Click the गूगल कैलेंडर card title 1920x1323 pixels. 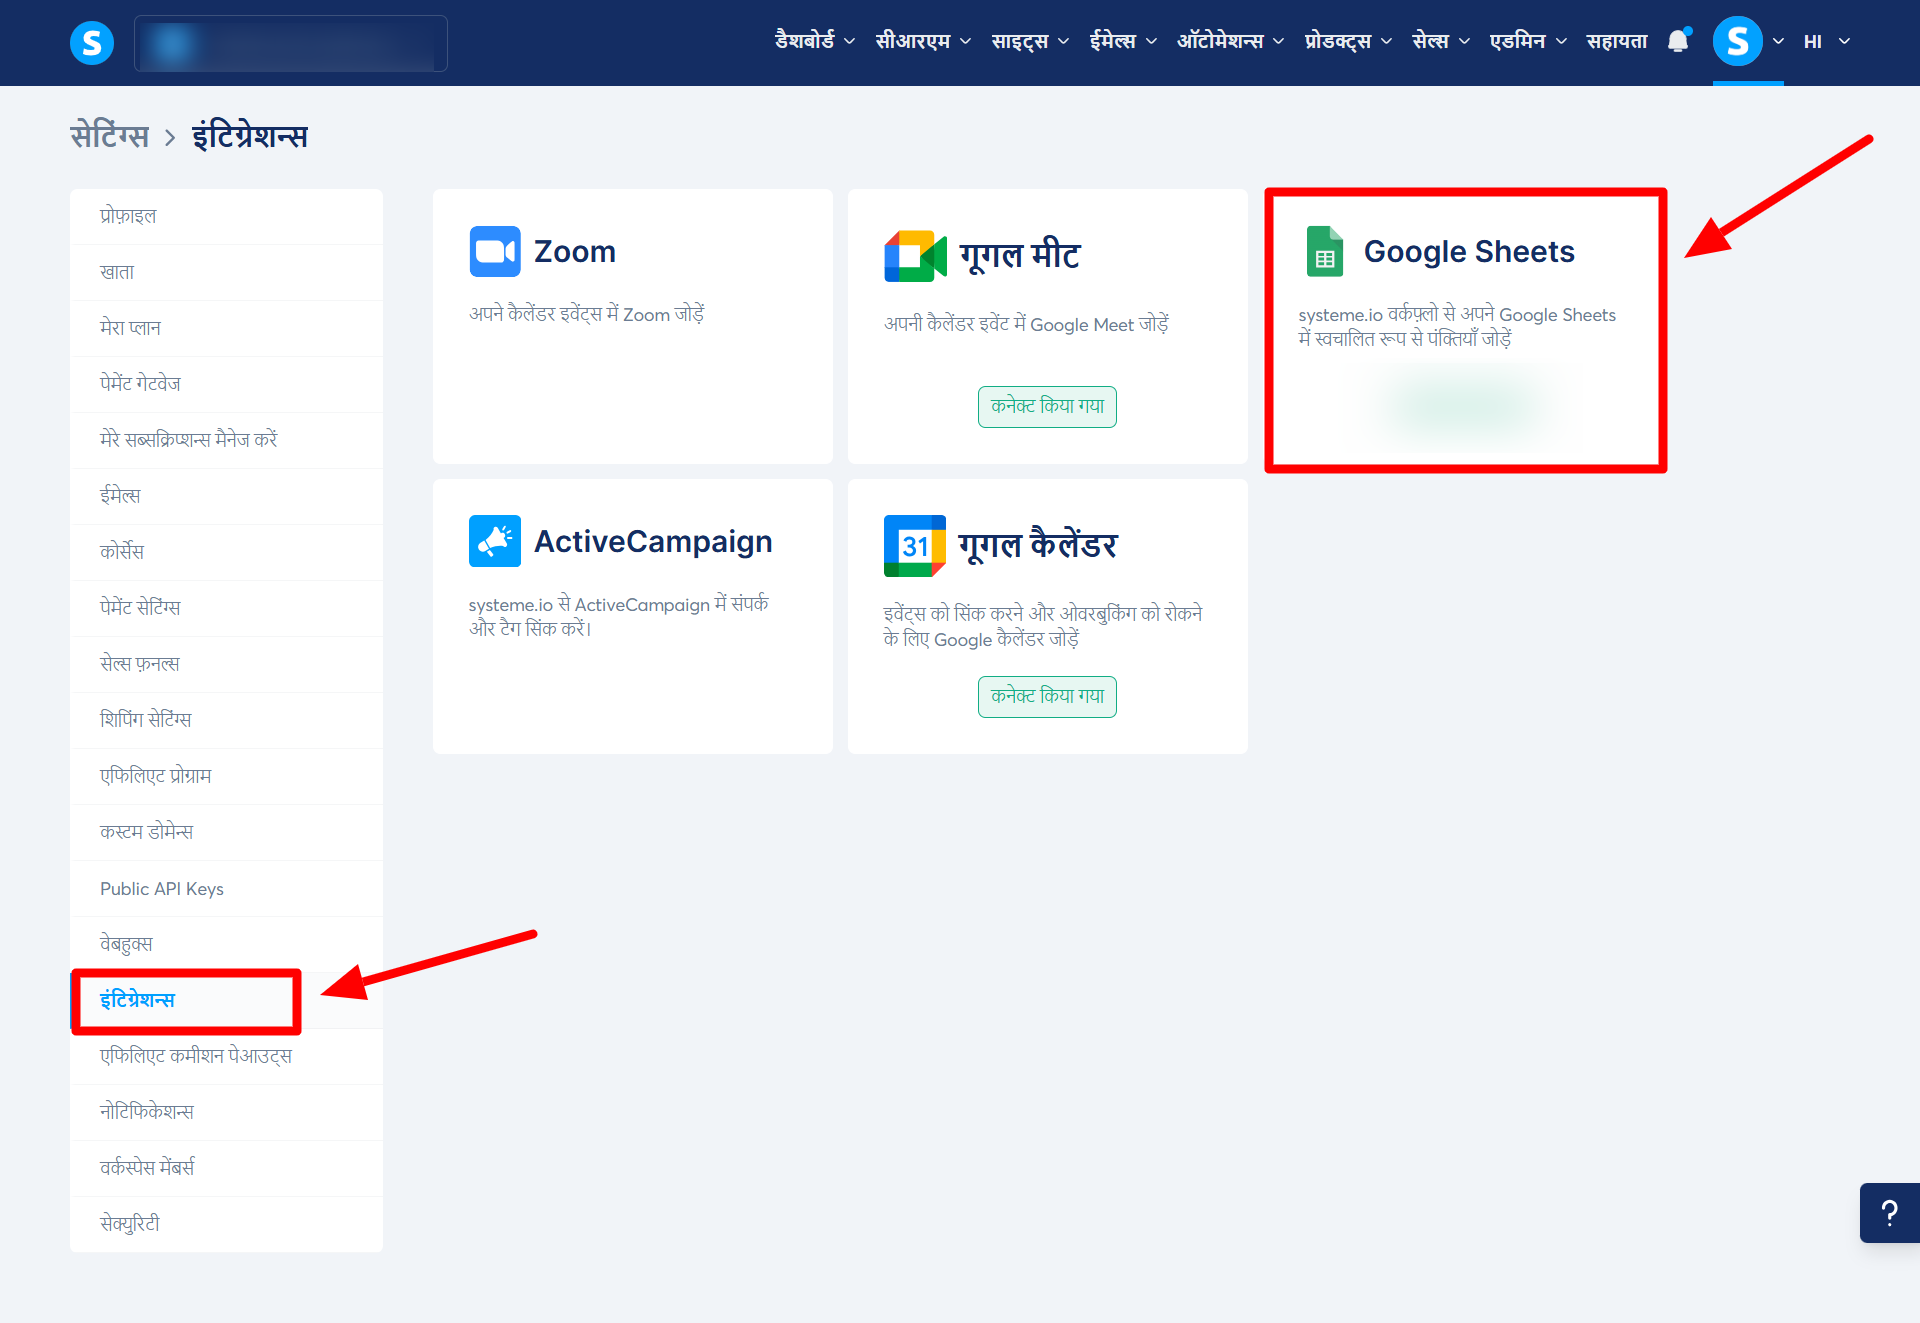(x=1038, y=545)
